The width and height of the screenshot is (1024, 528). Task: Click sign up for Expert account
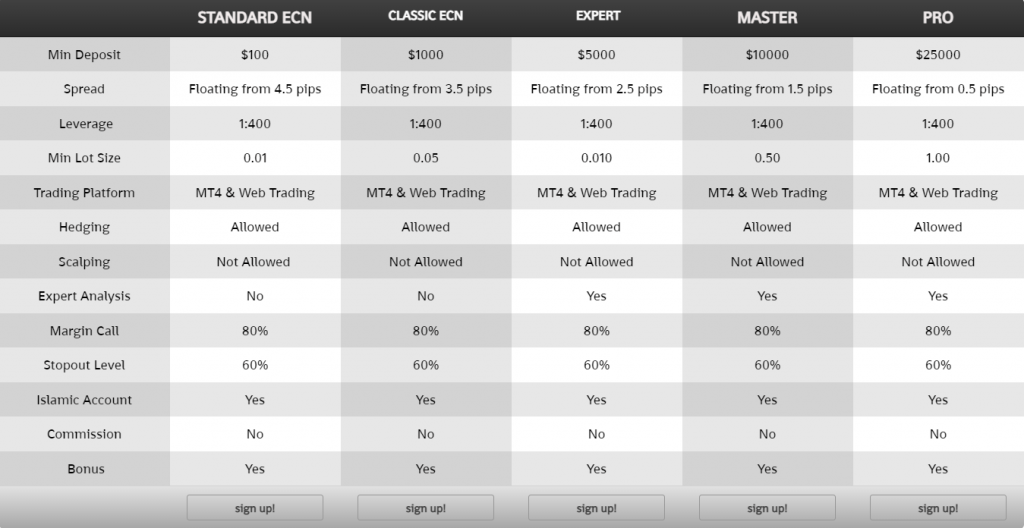tap(596, 508)
